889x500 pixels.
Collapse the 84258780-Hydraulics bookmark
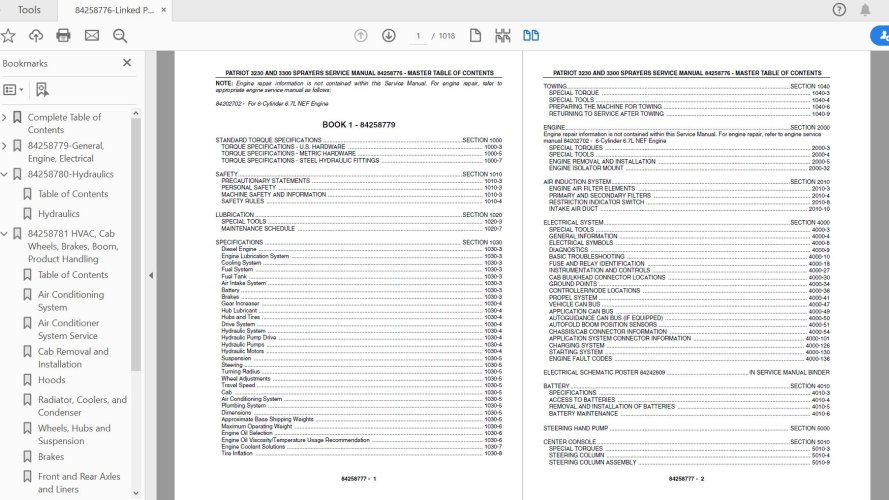coord(4,174)
